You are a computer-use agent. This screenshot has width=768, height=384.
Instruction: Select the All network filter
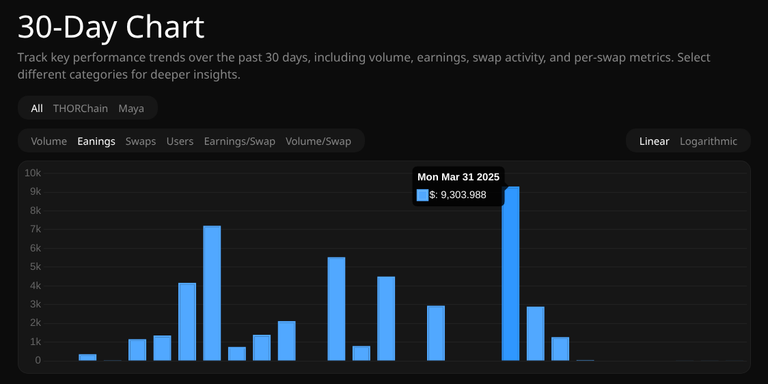37,108
